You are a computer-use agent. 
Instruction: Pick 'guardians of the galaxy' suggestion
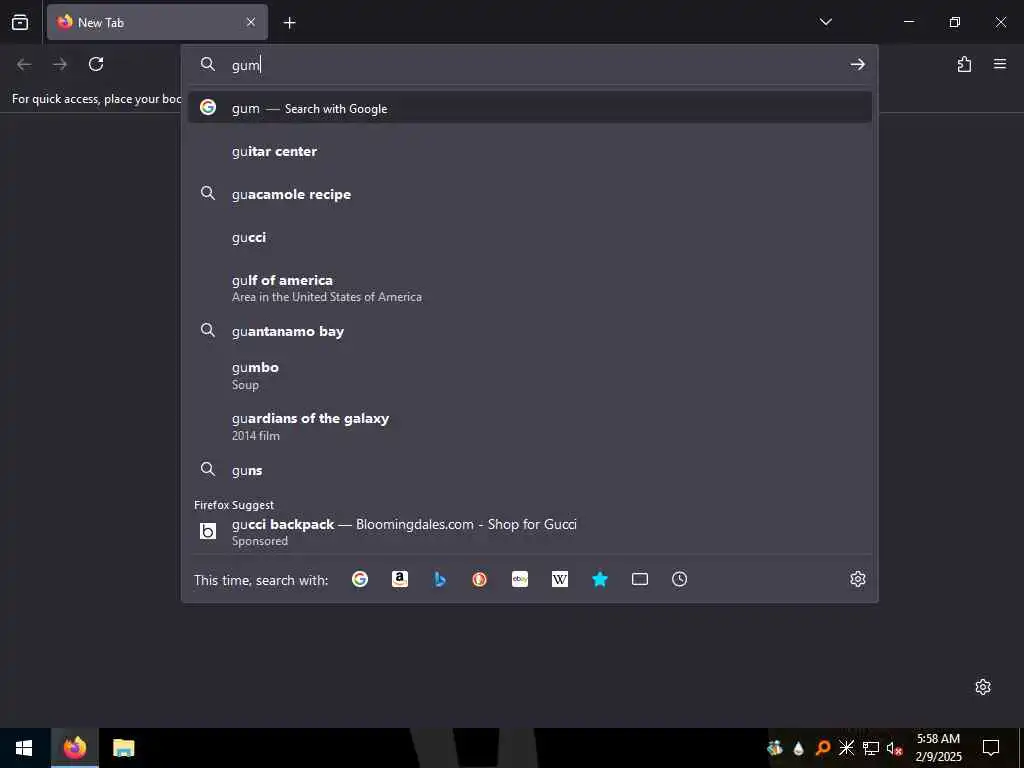click(530, 426)
